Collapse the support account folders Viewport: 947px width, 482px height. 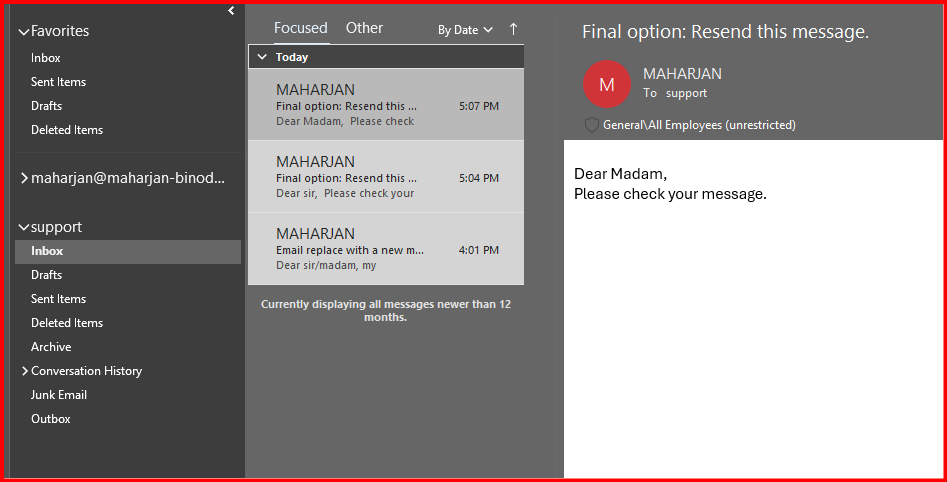[x=24, y=227]
